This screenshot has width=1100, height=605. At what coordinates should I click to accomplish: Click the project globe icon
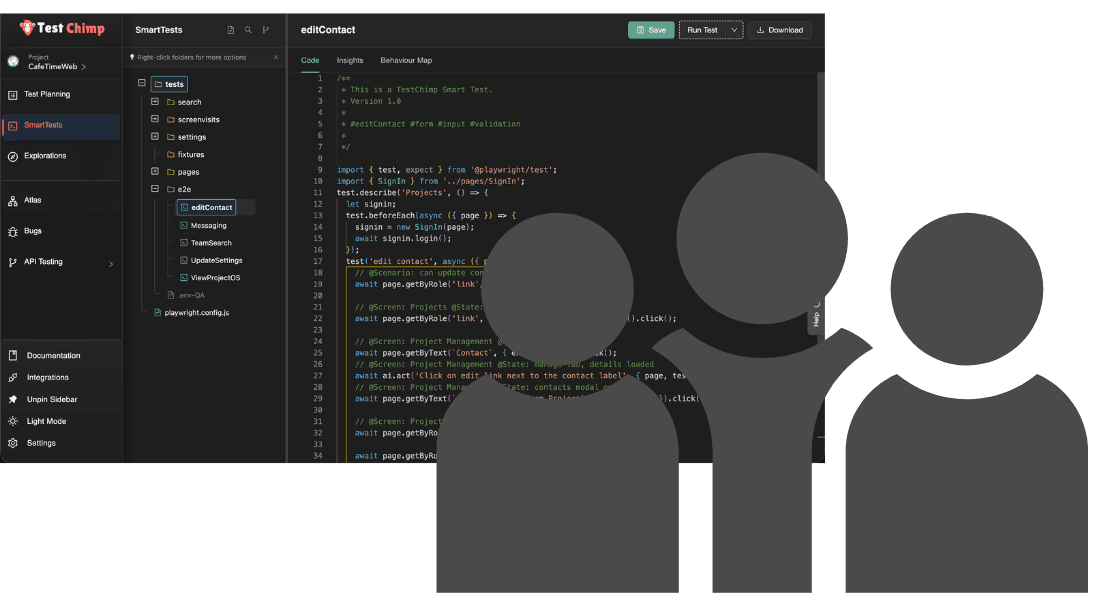point(13,62)
